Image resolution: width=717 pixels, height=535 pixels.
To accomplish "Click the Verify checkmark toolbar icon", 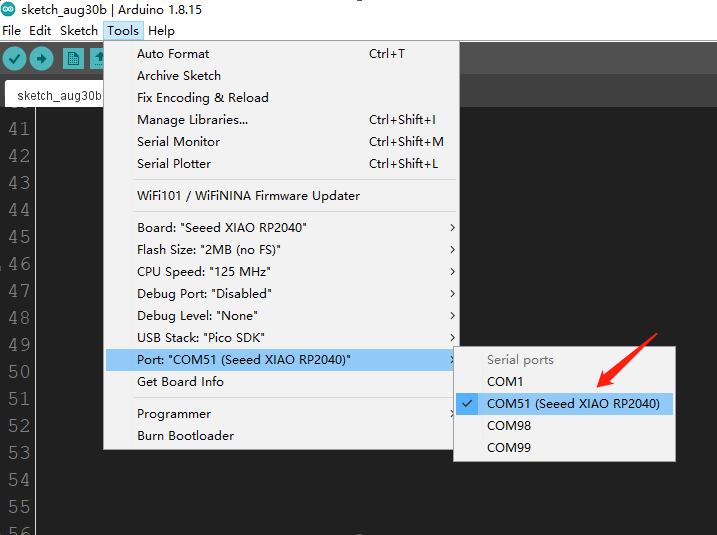I will tap(14, 59).
